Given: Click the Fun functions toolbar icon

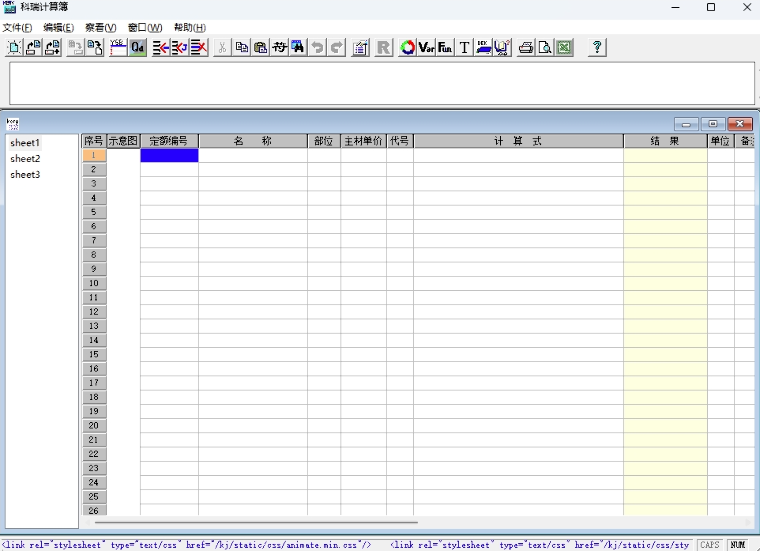Looking at the screenshot, I should tap(445, 47).
